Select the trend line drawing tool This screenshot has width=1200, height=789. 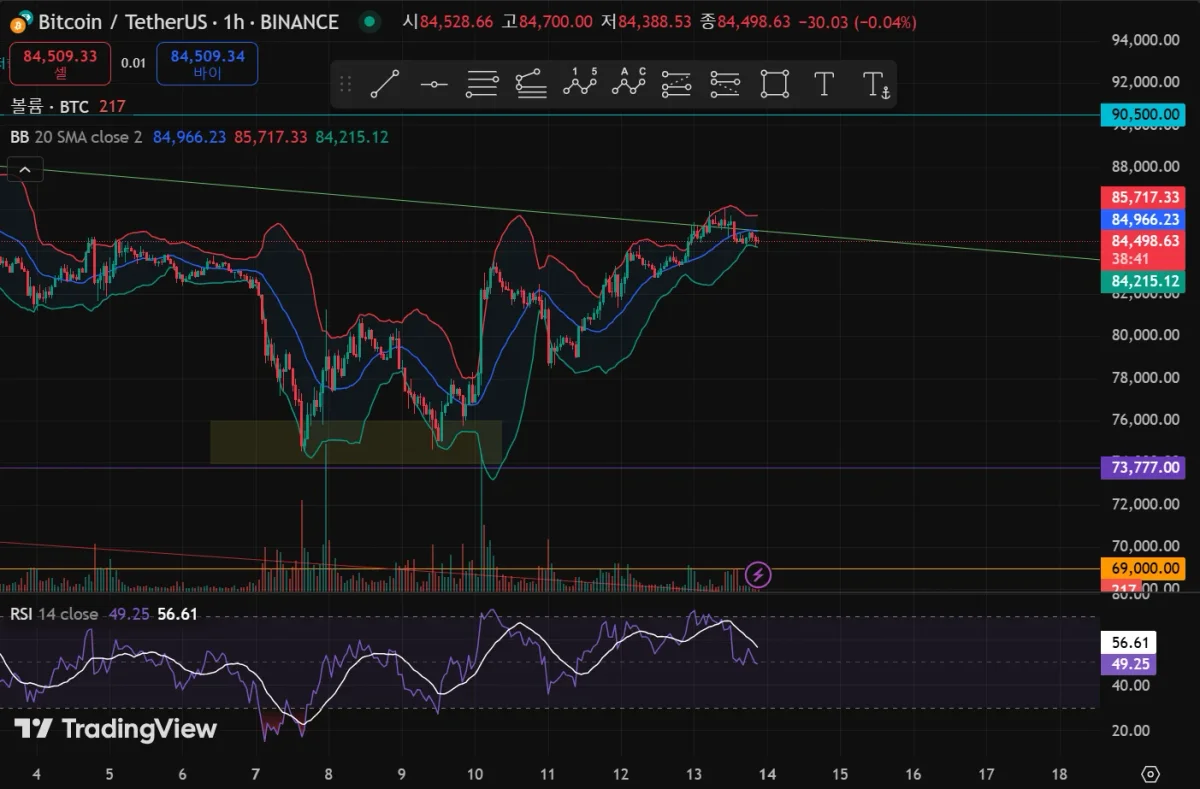tap(385, 84)
